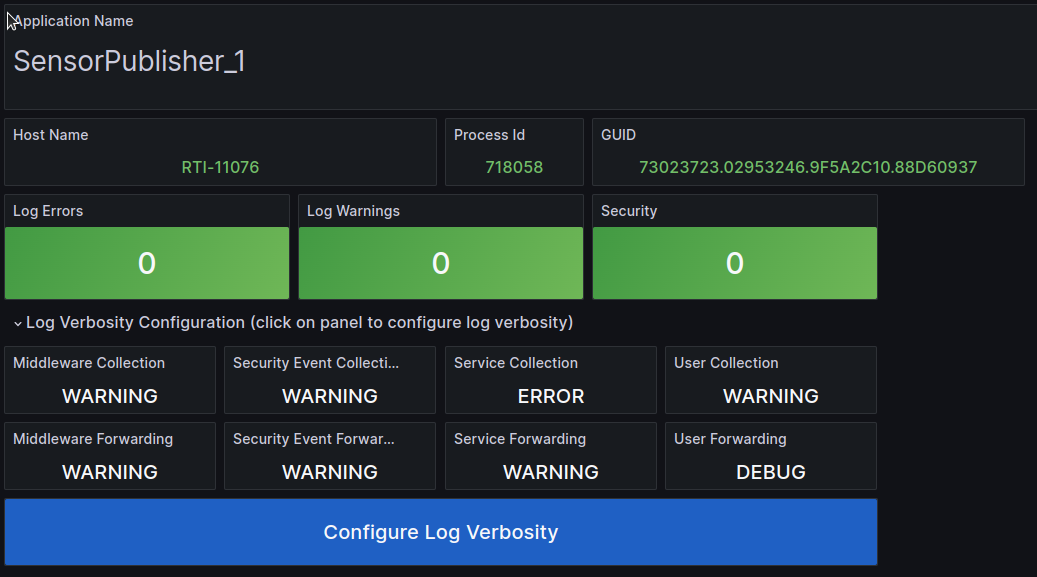1037x577 pixels.
Task: Open the Application Name panel header menu
Action: point(72,20)
